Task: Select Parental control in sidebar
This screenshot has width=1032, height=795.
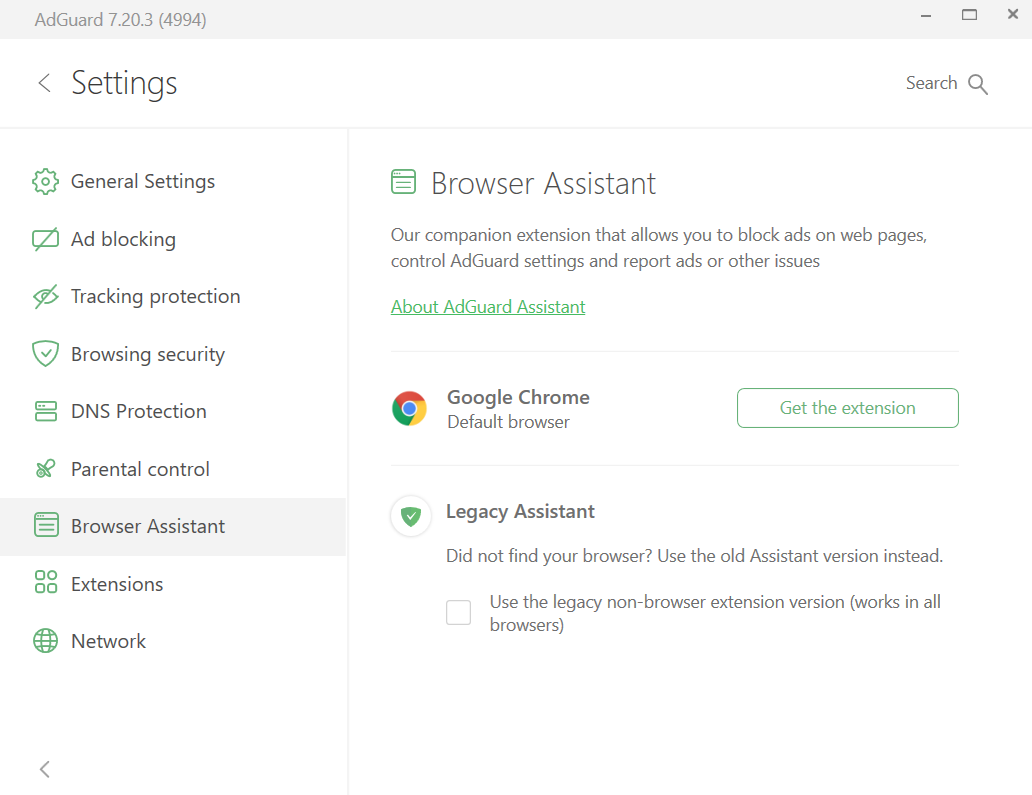Action: coord(173,469)
